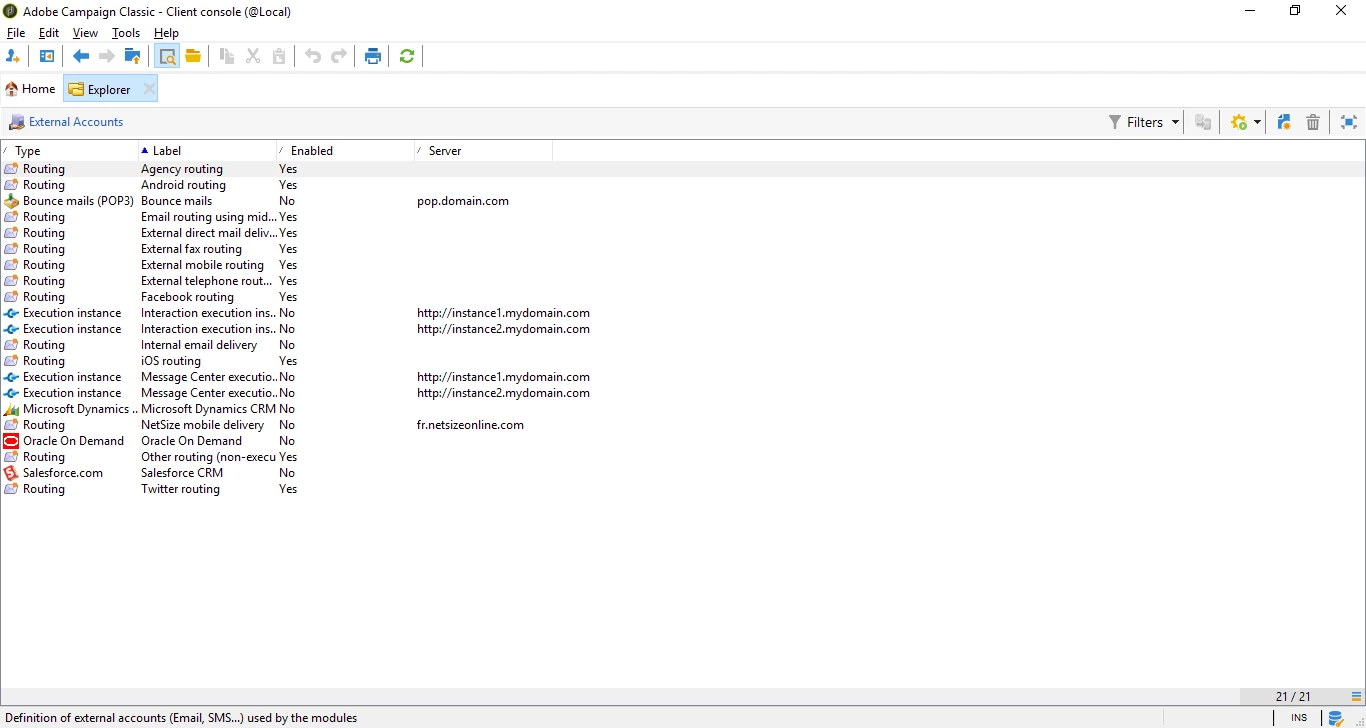Create a new external account icon

coord(1284,122)
